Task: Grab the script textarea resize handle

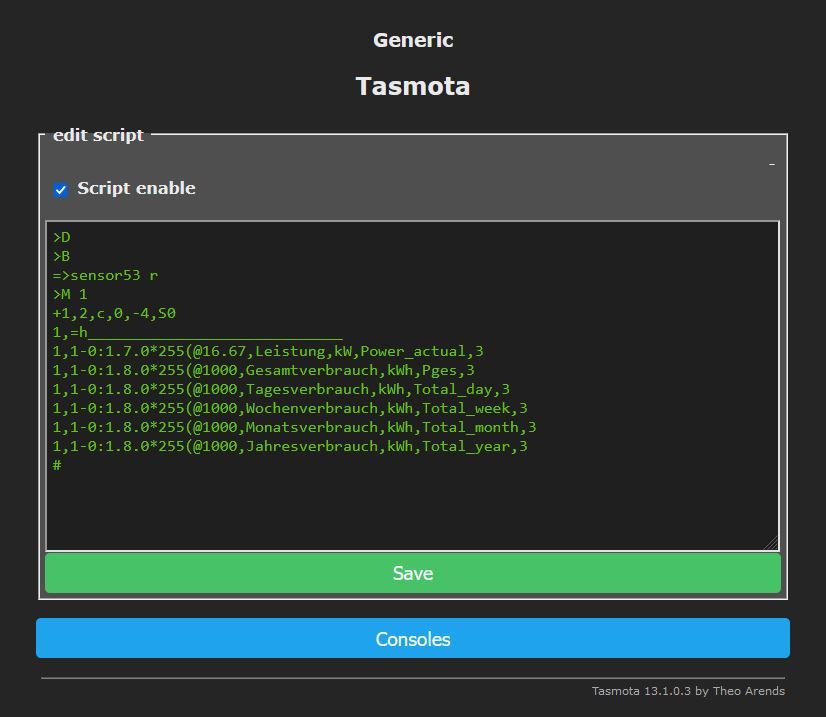Action: click(x=771, y=543)
